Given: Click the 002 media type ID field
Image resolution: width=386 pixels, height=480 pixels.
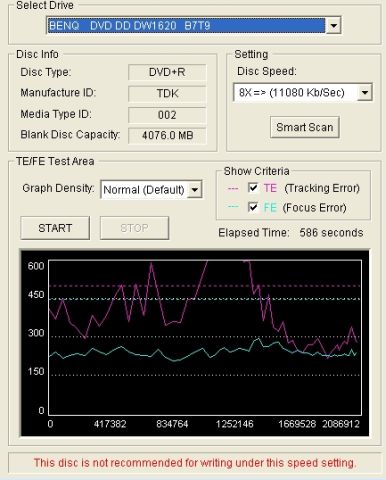Looking at the screenshot, I should pyautogui.click(x=167, y=115).
